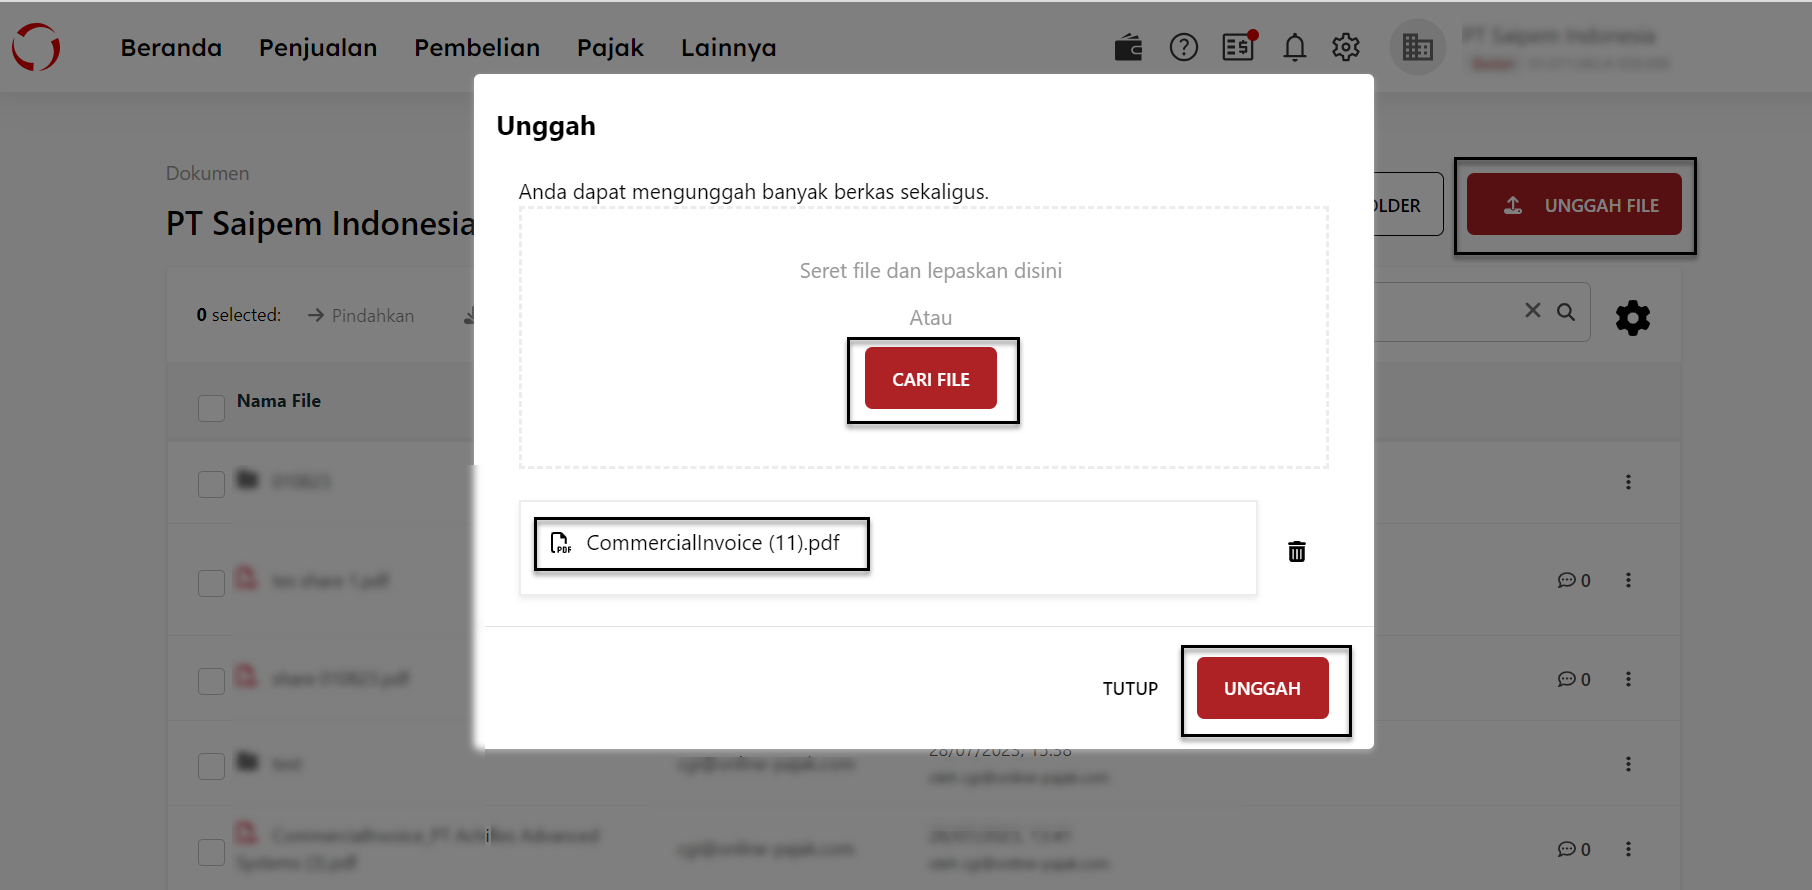This screenshot has height=890, width=1812.
Task: Open three-dot menu of first folder row
Action: (x=1628, y=482)
